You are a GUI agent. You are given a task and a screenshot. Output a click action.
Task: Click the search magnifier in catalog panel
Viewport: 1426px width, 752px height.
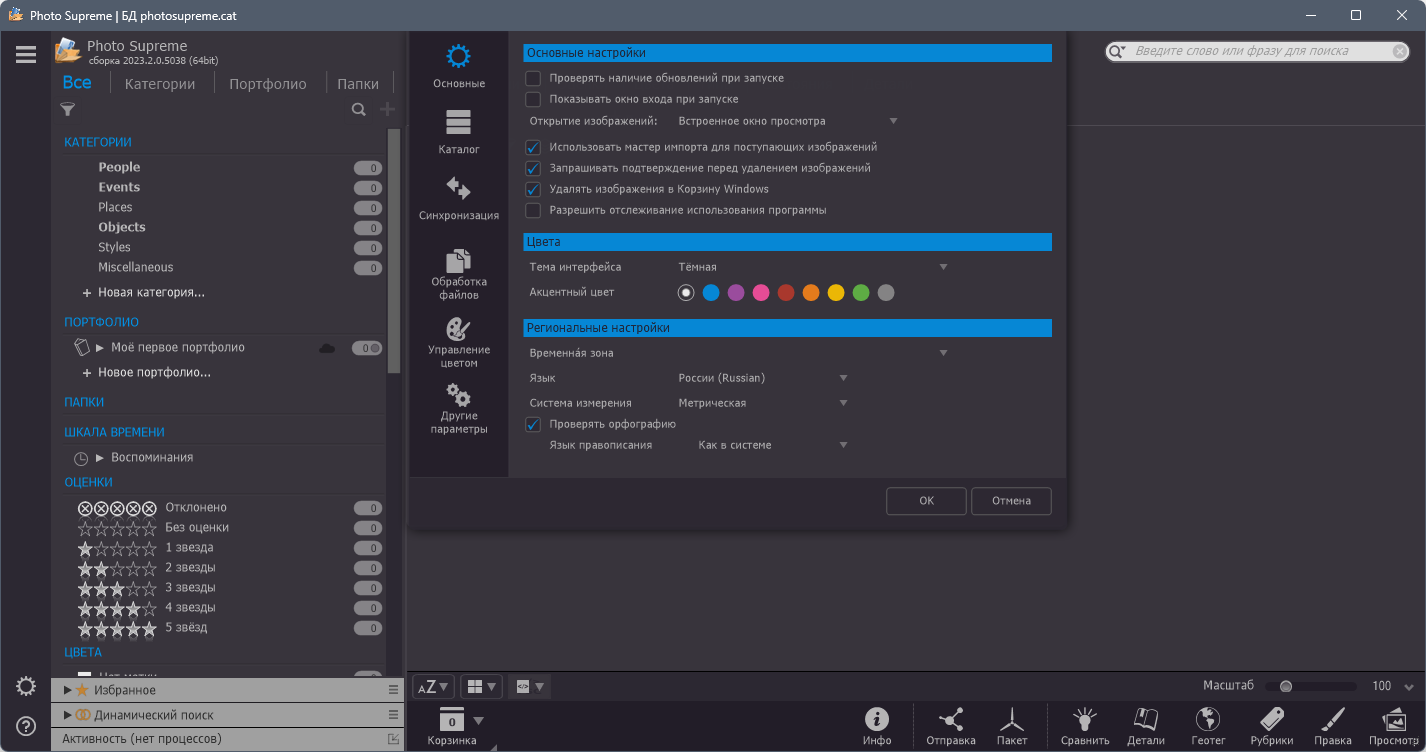(358, 110)
